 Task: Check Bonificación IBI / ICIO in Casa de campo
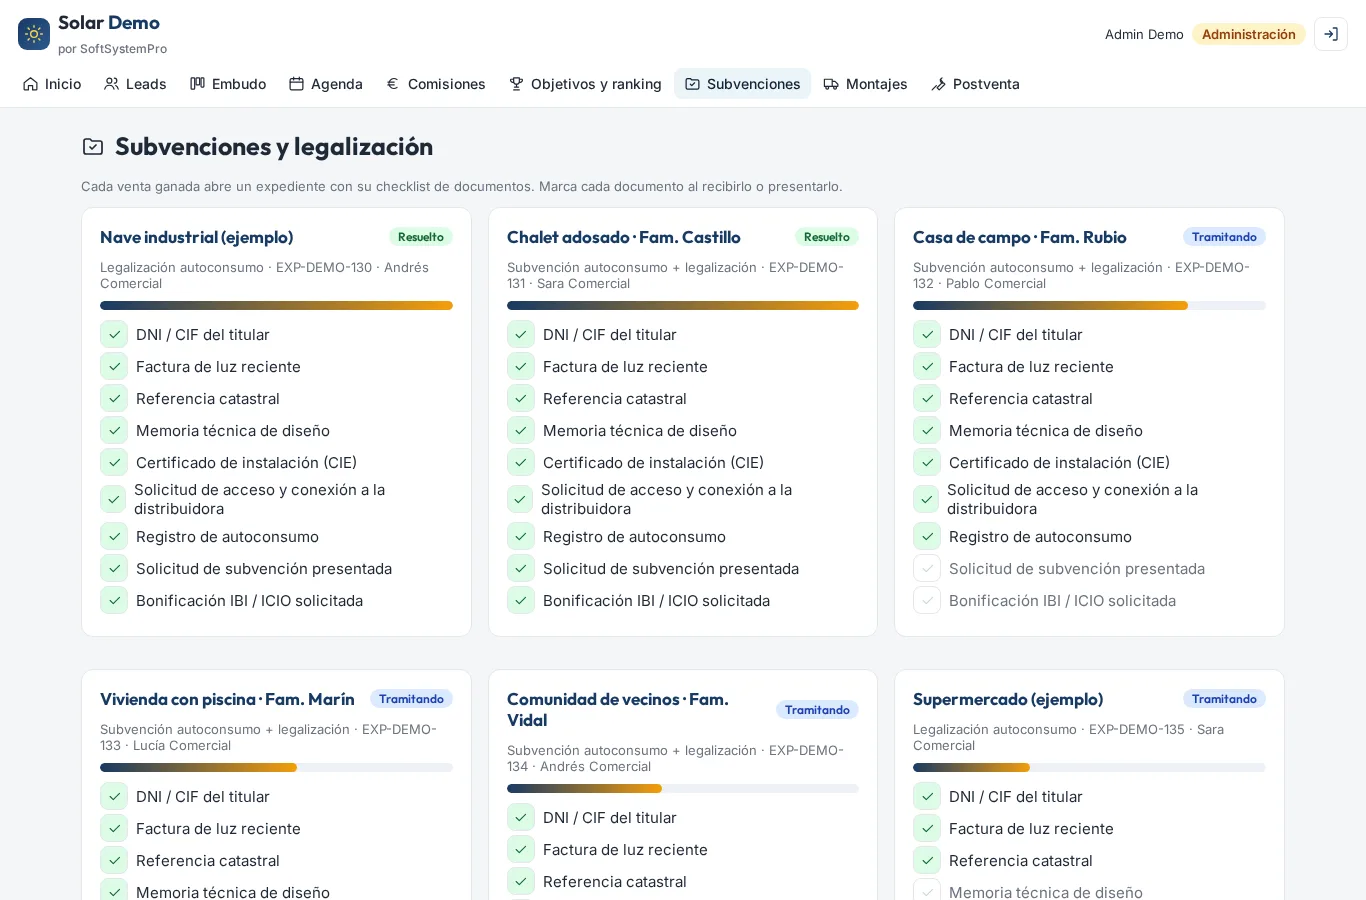tap(927, 601)
